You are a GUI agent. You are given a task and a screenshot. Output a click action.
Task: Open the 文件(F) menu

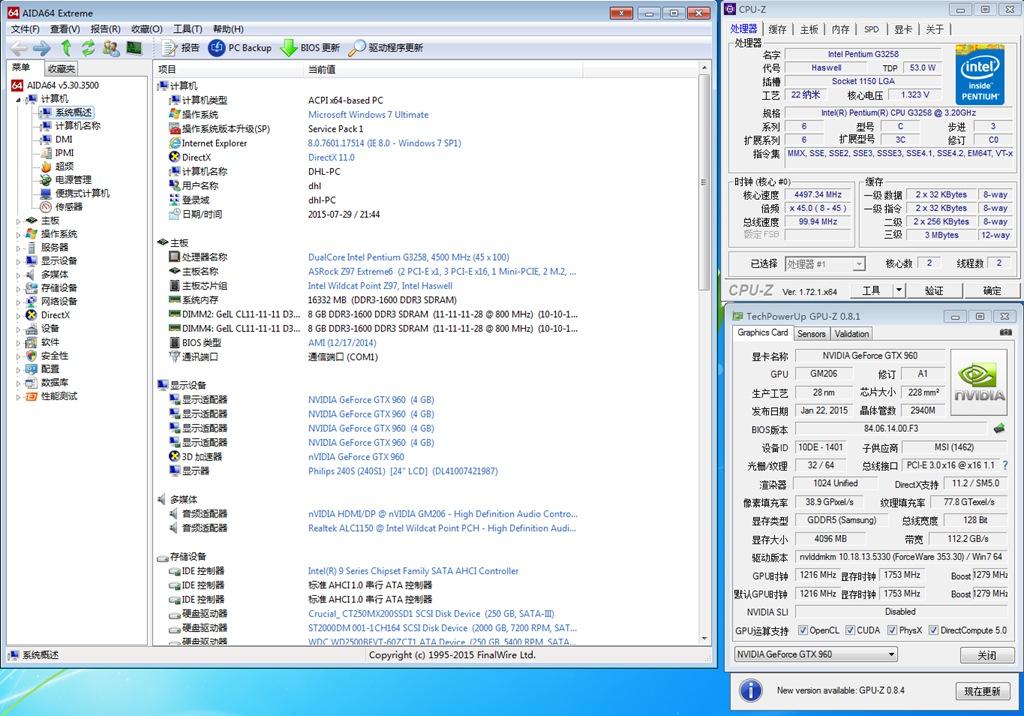(25, 29)
